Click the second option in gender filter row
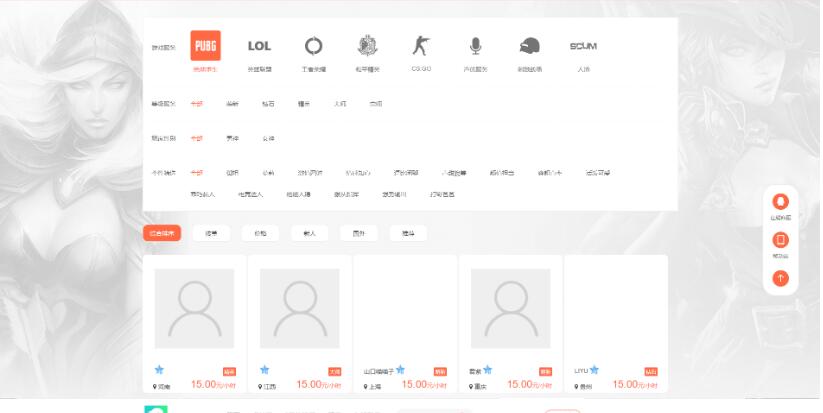The height and width of the screenshot is (413, 823). click(x=232, y=138)
